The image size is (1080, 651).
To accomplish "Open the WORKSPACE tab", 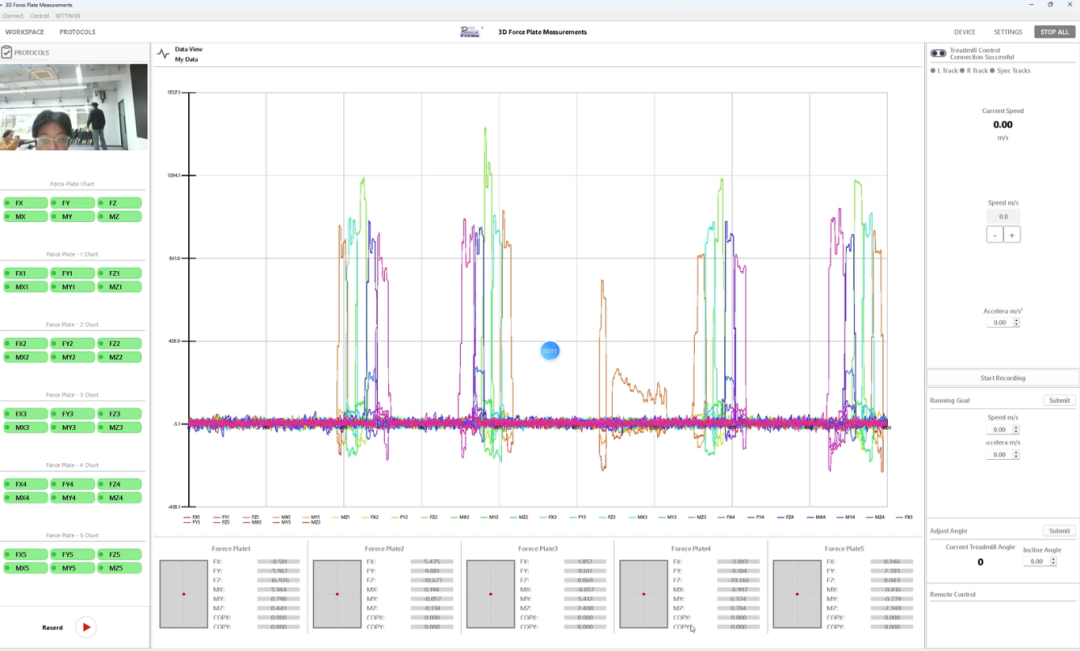I will pyautogui.click(x=25, y=32).
